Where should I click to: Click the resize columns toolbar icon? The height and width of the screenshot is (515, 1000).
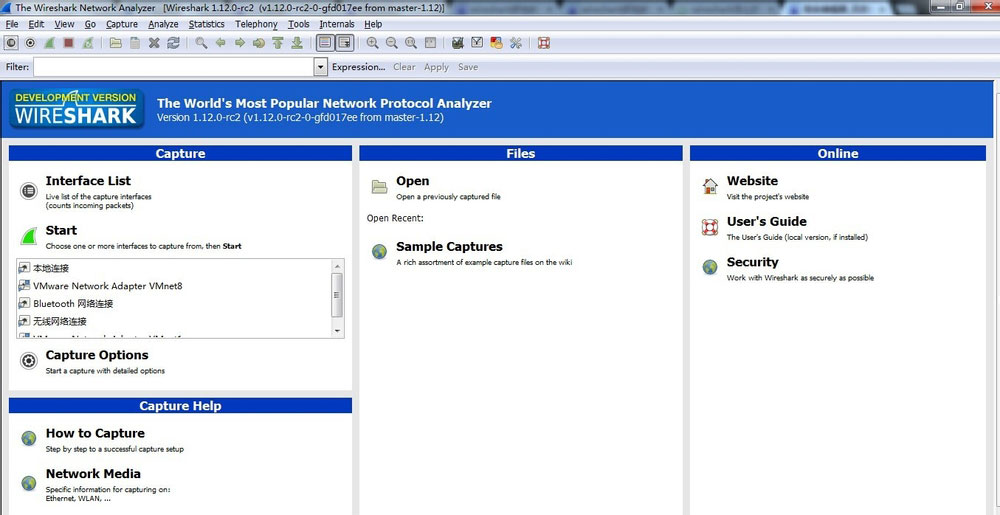(x=430, y=43)
